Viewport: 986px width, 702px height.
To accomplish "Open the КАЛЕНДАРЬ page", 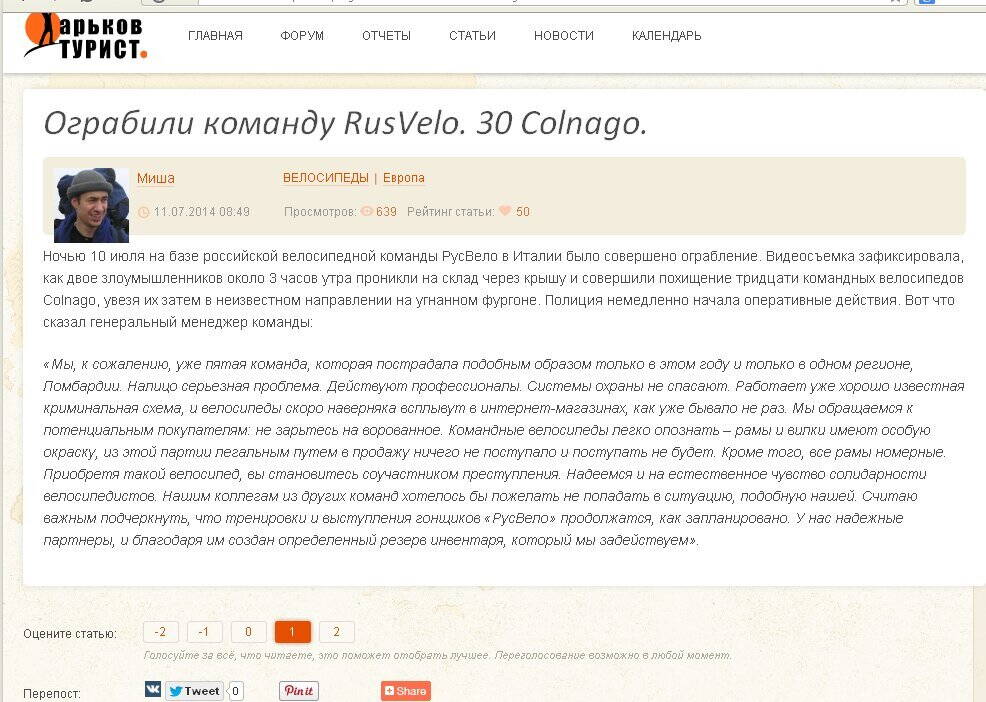I will 666,36.
